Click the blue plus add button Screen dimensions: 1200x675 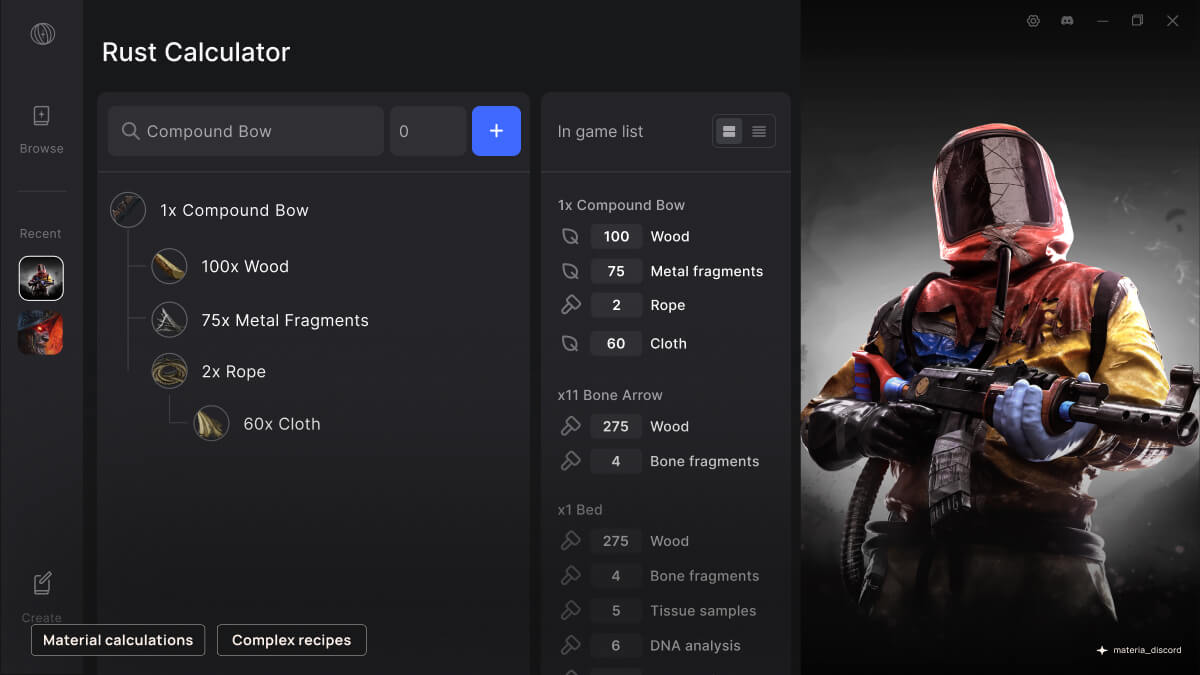(496, 131)
